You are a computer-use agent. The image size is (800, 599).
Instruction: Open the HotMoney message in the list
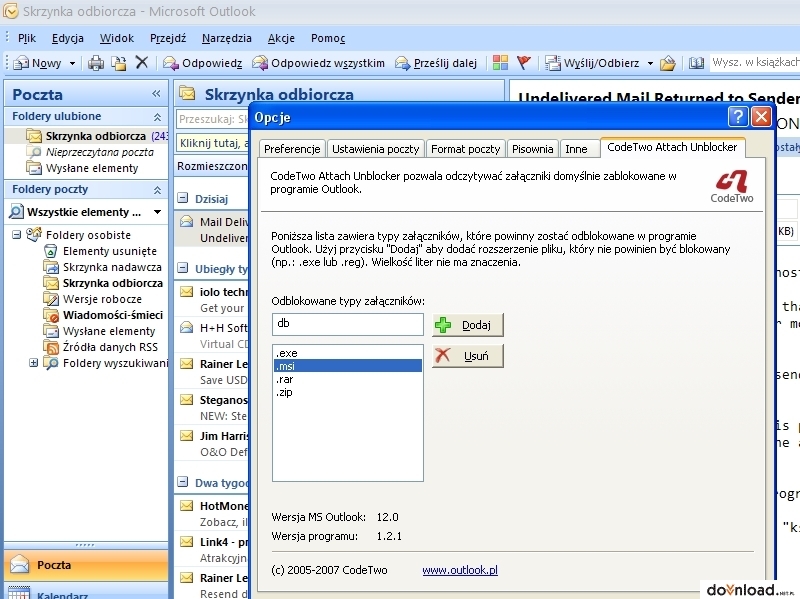[212, 514]
